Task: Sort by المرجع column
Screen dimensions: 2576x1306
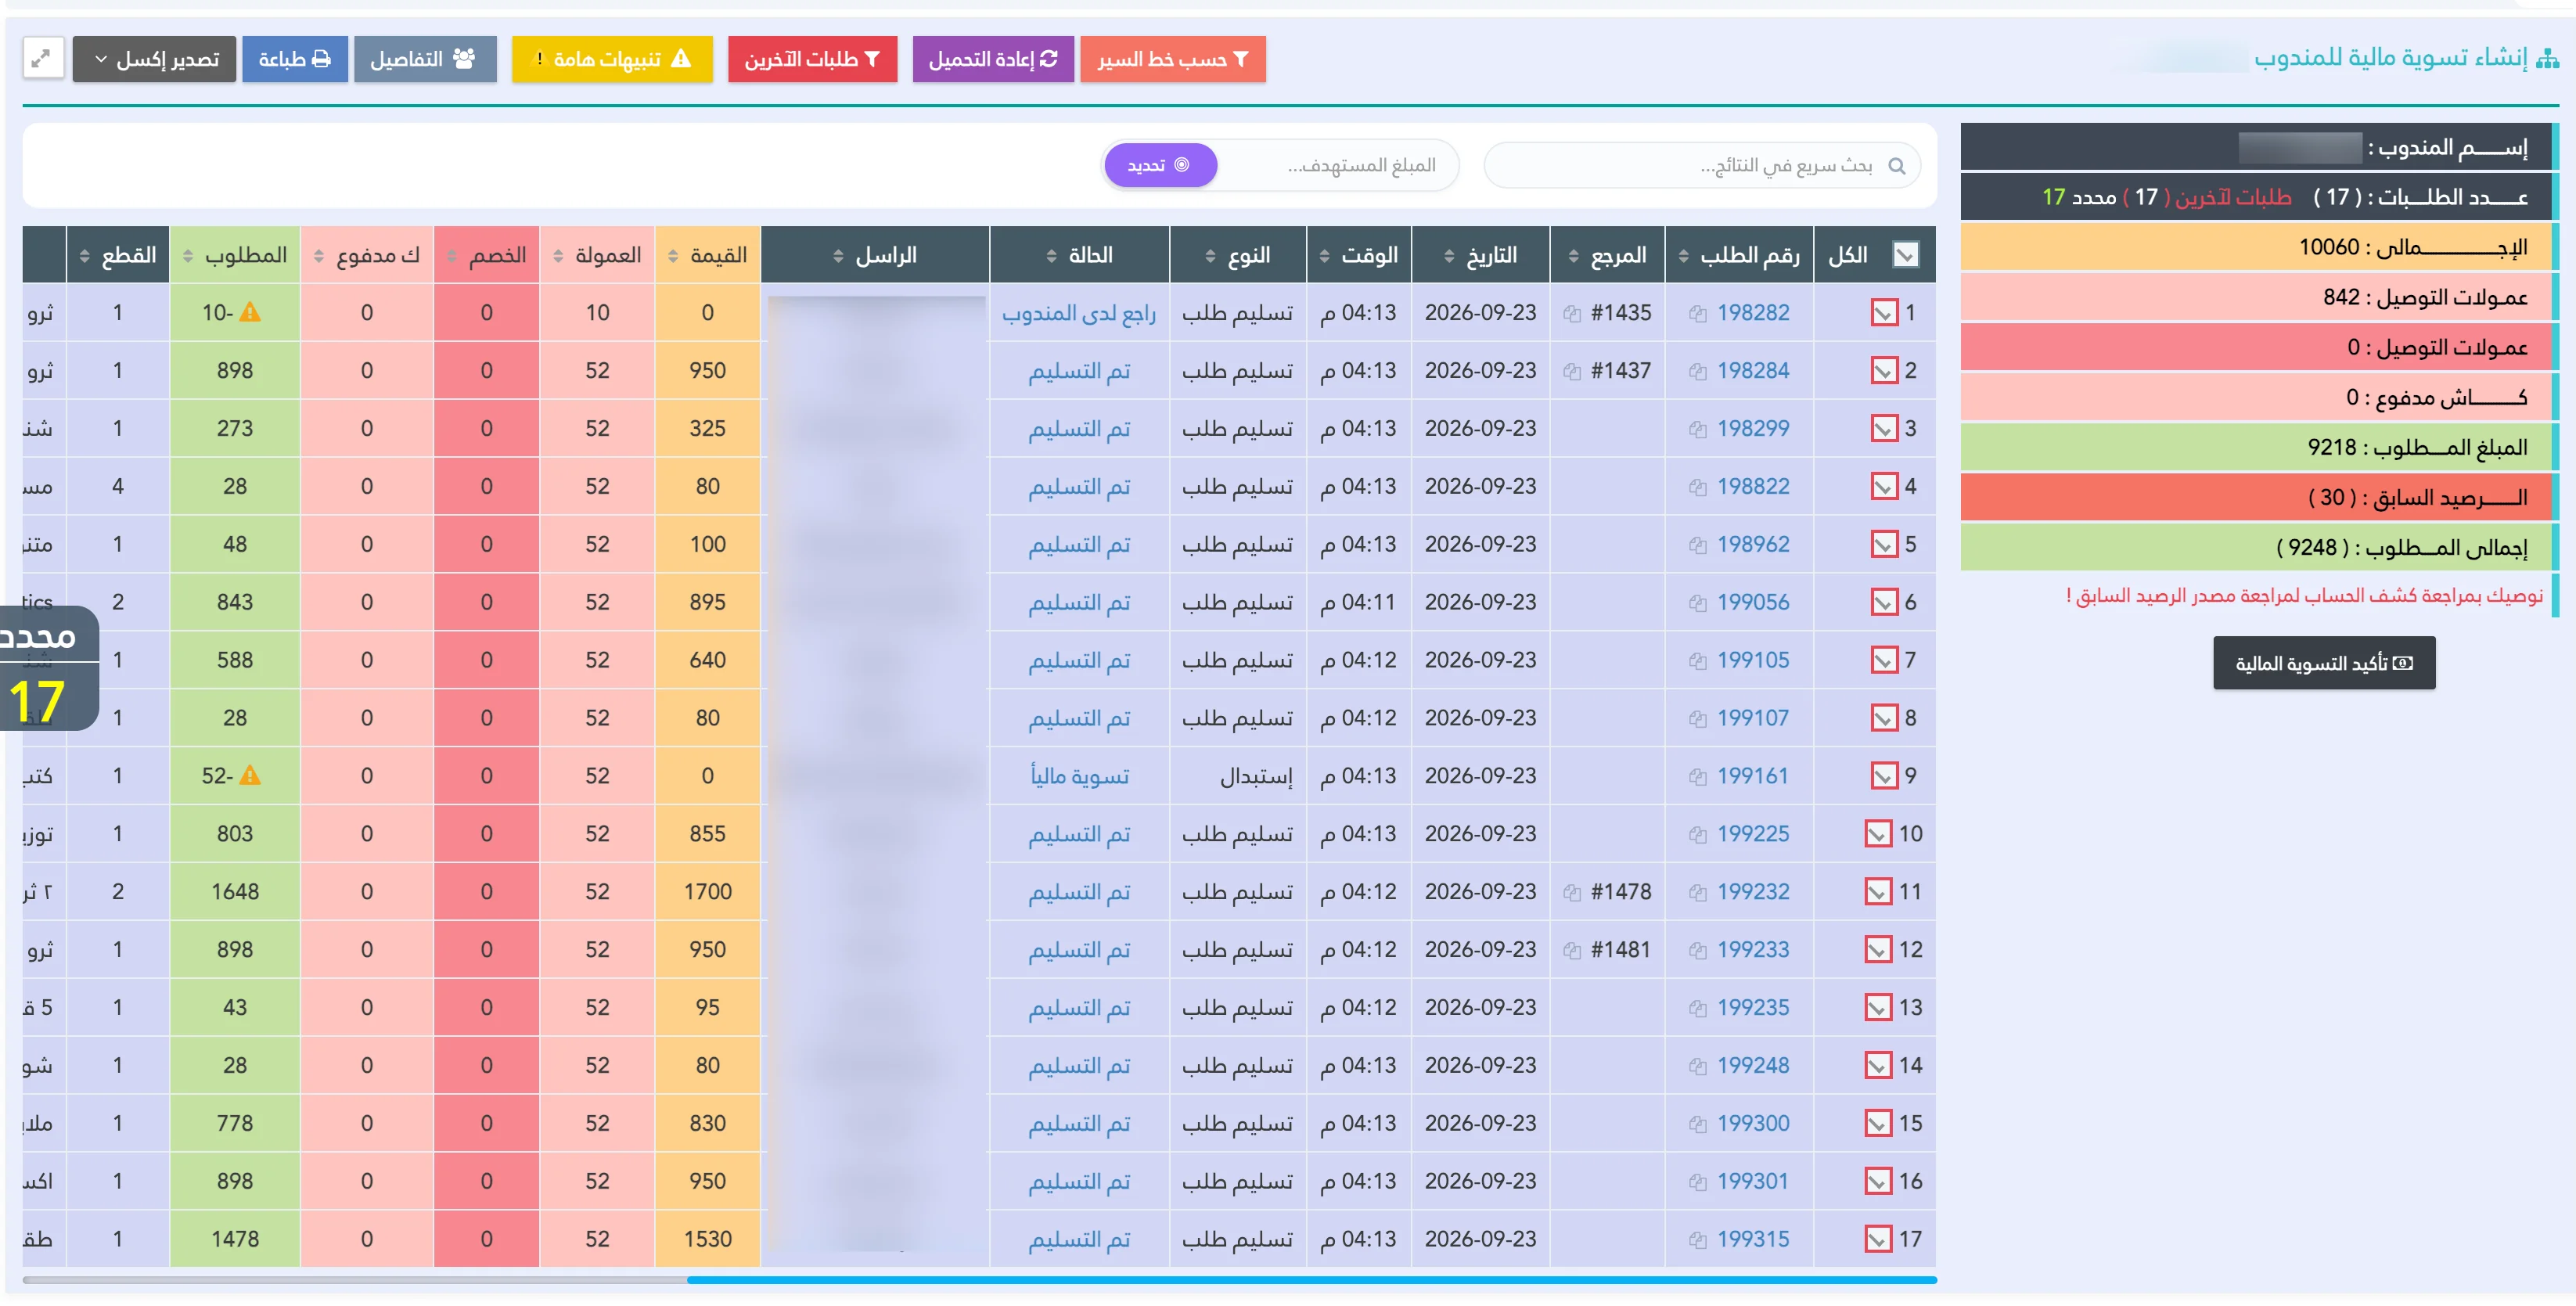Action: (x=1608, y=255)
